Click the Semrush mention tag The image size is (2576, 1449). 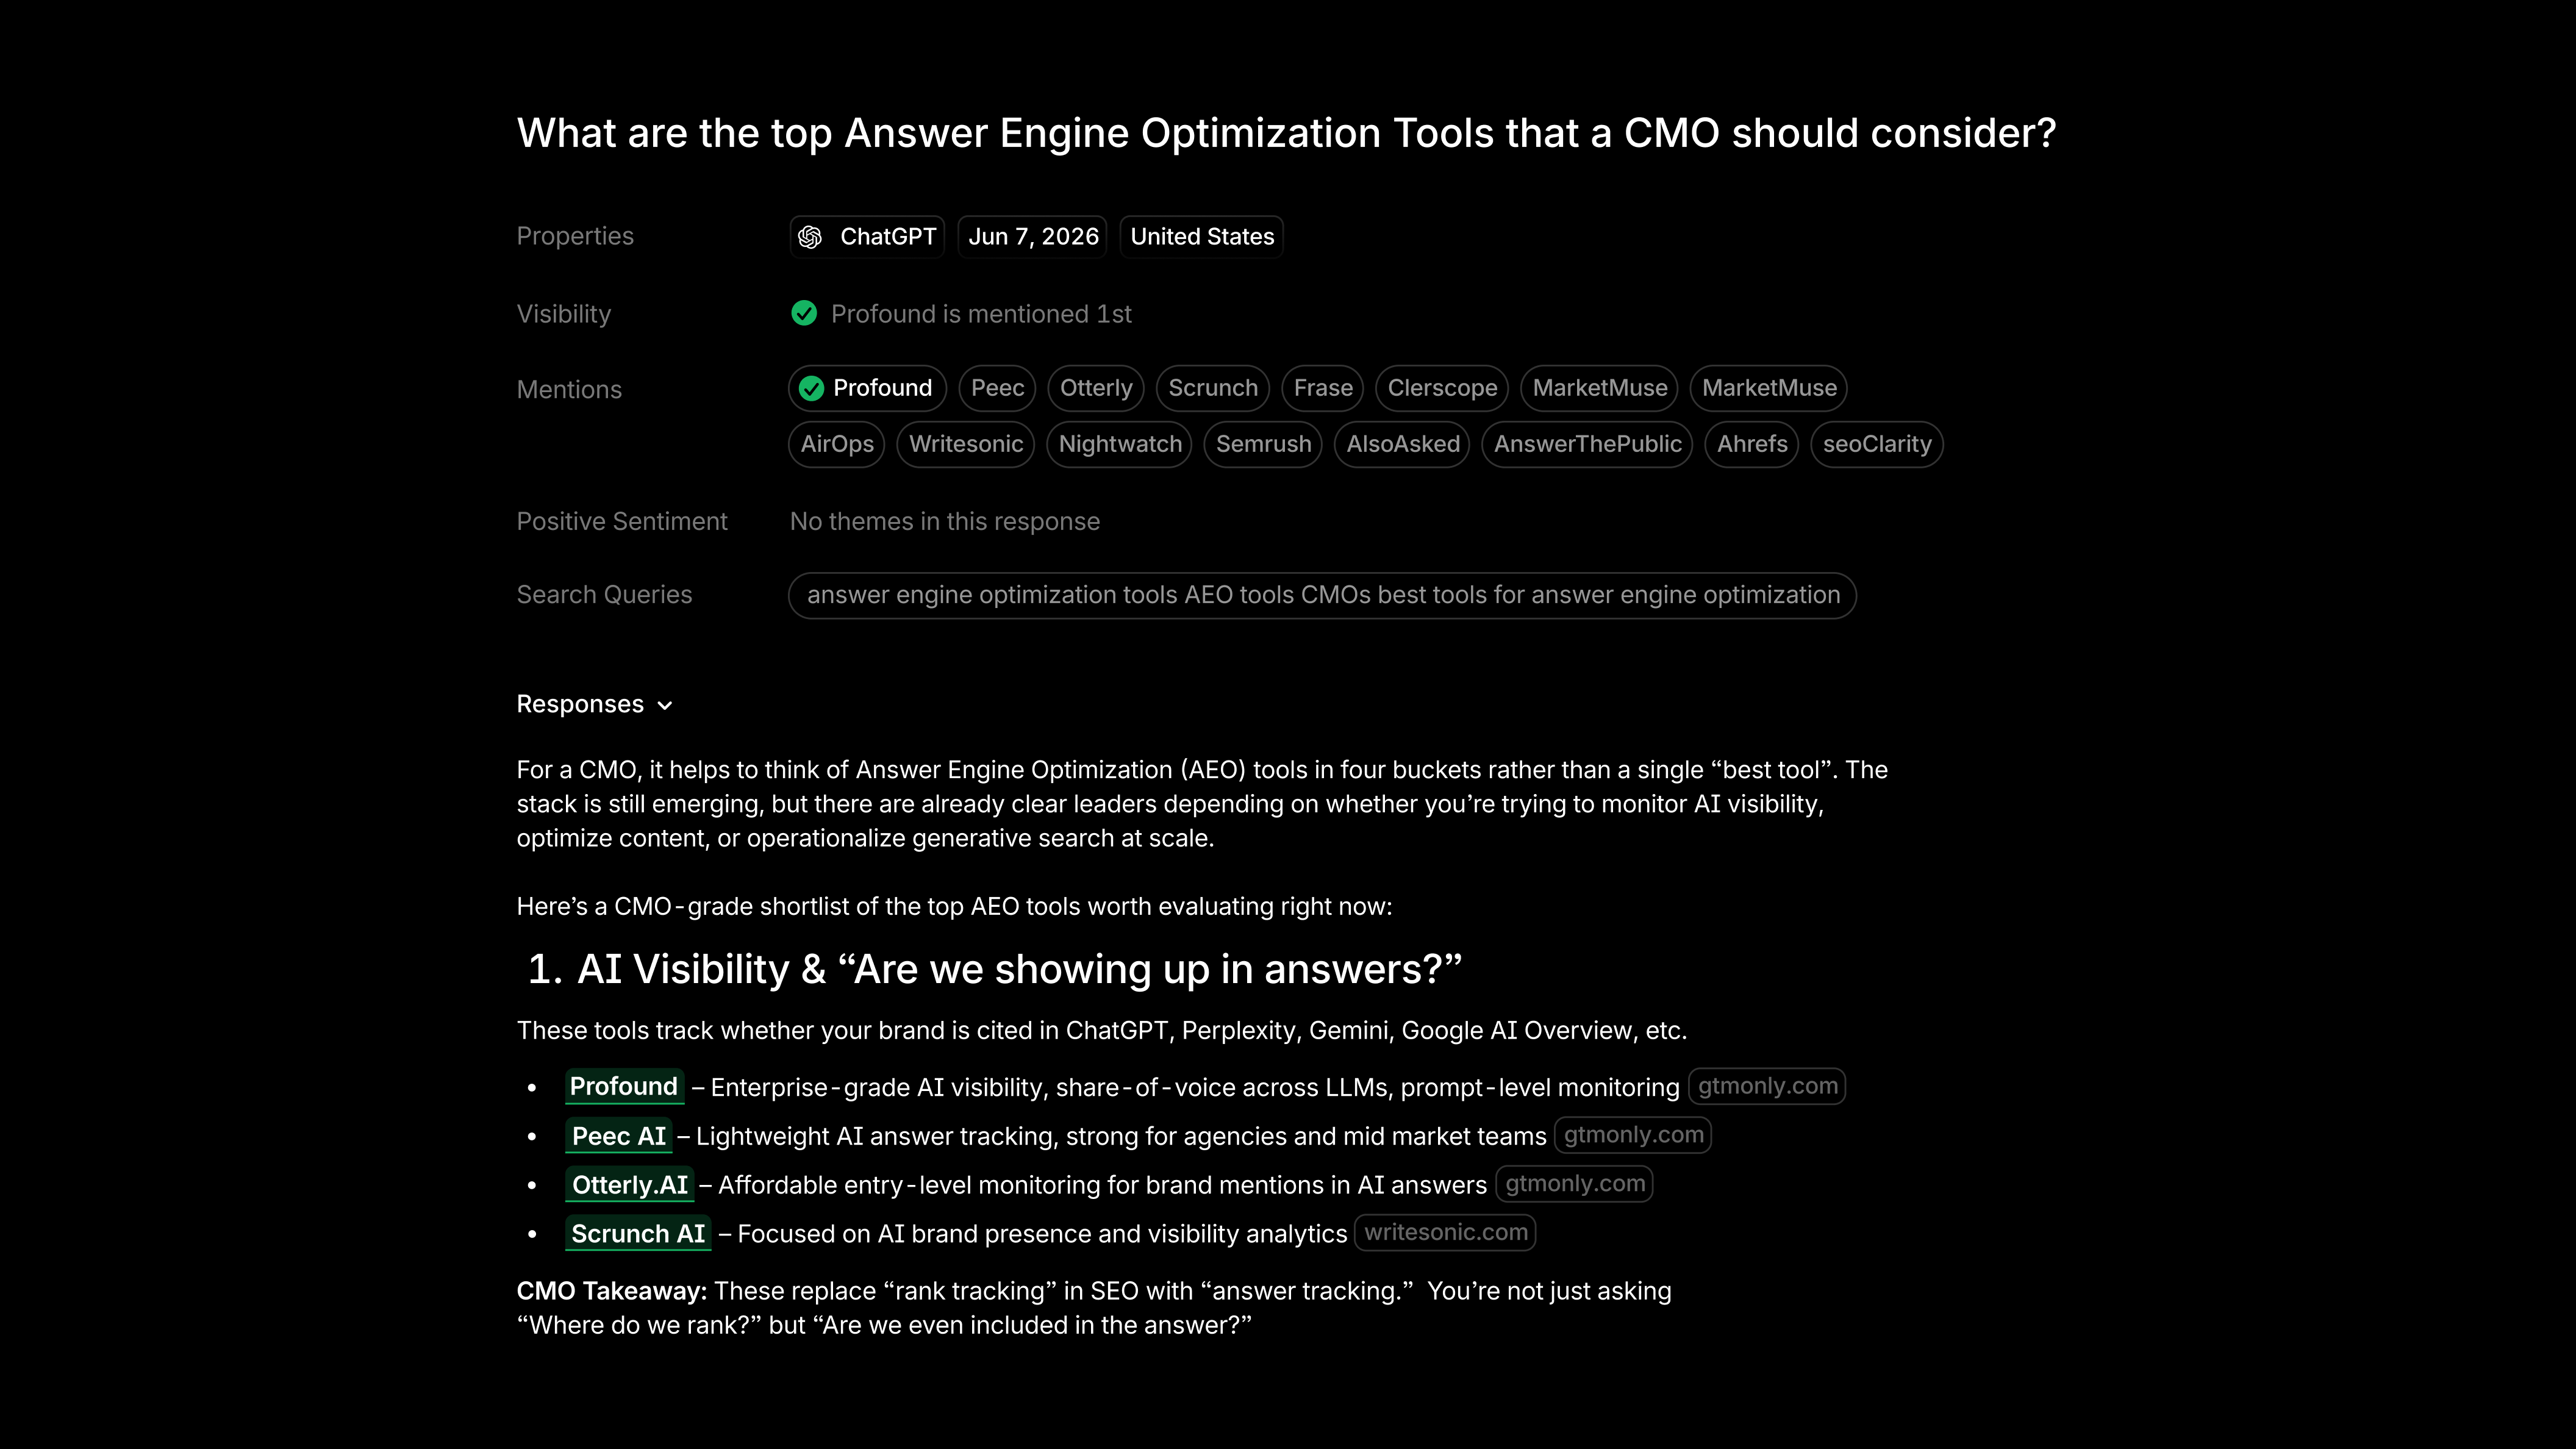tap(1263, 444)
